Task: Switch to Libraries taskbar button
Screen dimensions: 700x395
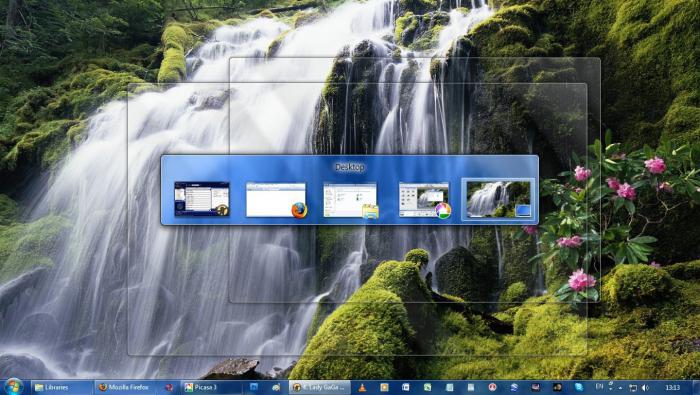Action: [62, 387]
